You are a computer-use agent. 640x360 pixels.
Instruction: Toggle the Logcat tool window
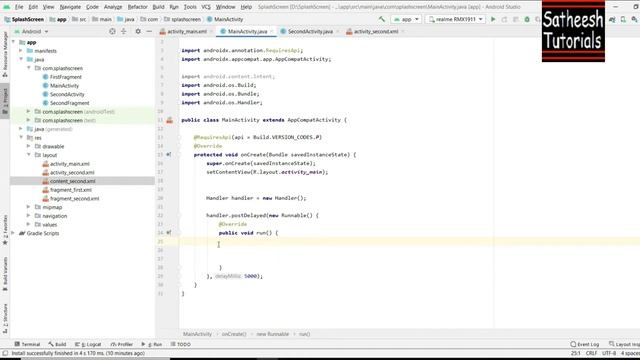click(x=88, y=344)
